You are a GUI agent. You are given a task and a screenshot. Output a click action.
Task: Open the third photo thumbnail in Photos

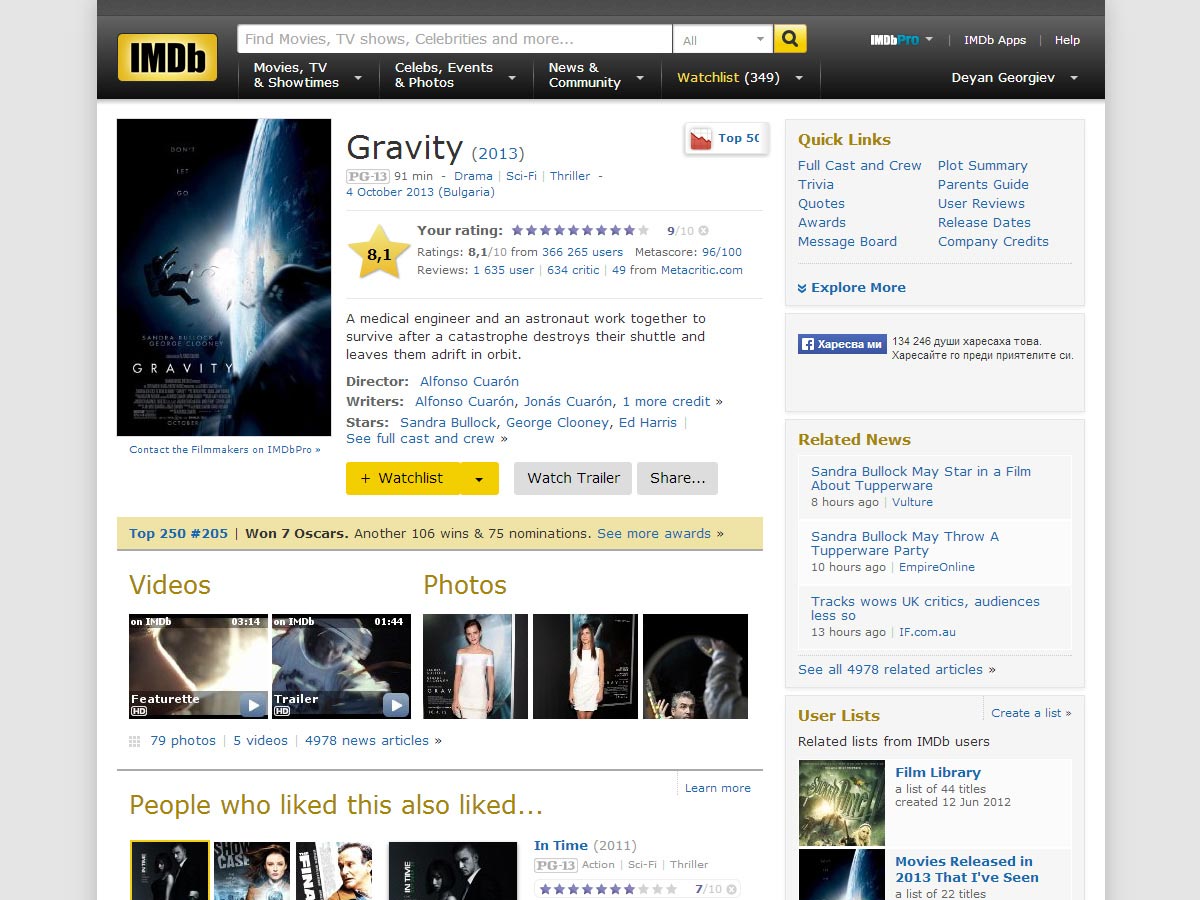695,666
